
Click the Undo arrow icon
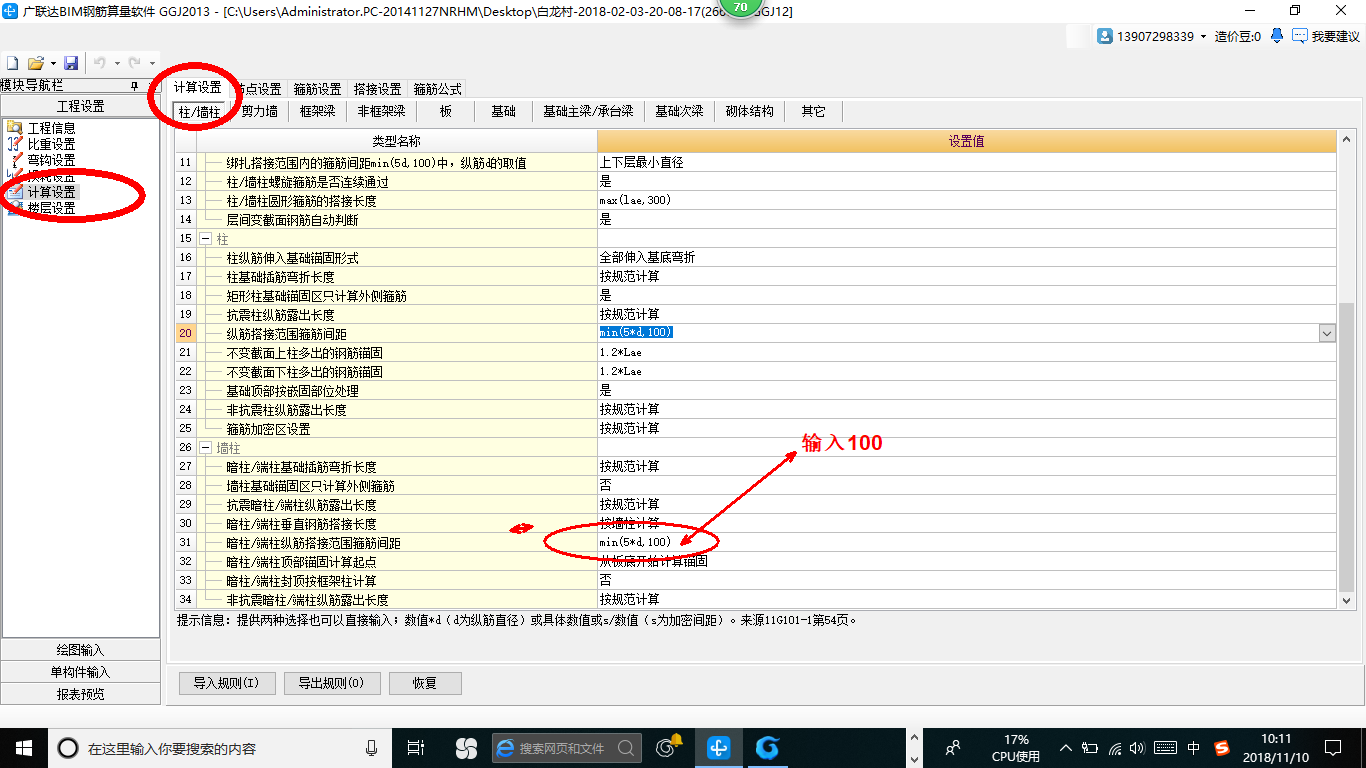100,63
